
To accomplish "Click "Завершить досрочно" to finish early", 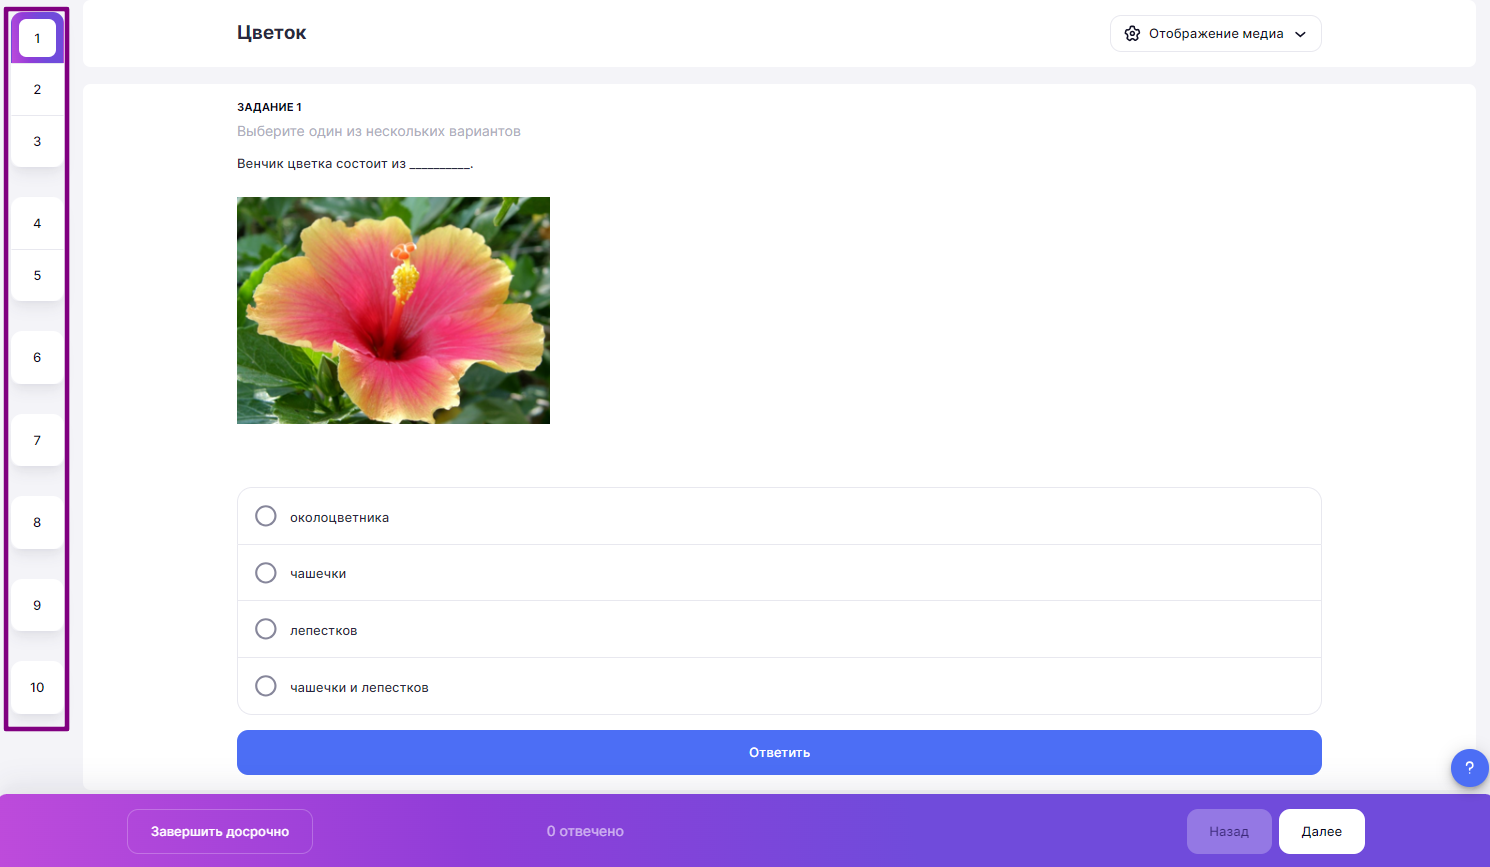I will 220,831.
